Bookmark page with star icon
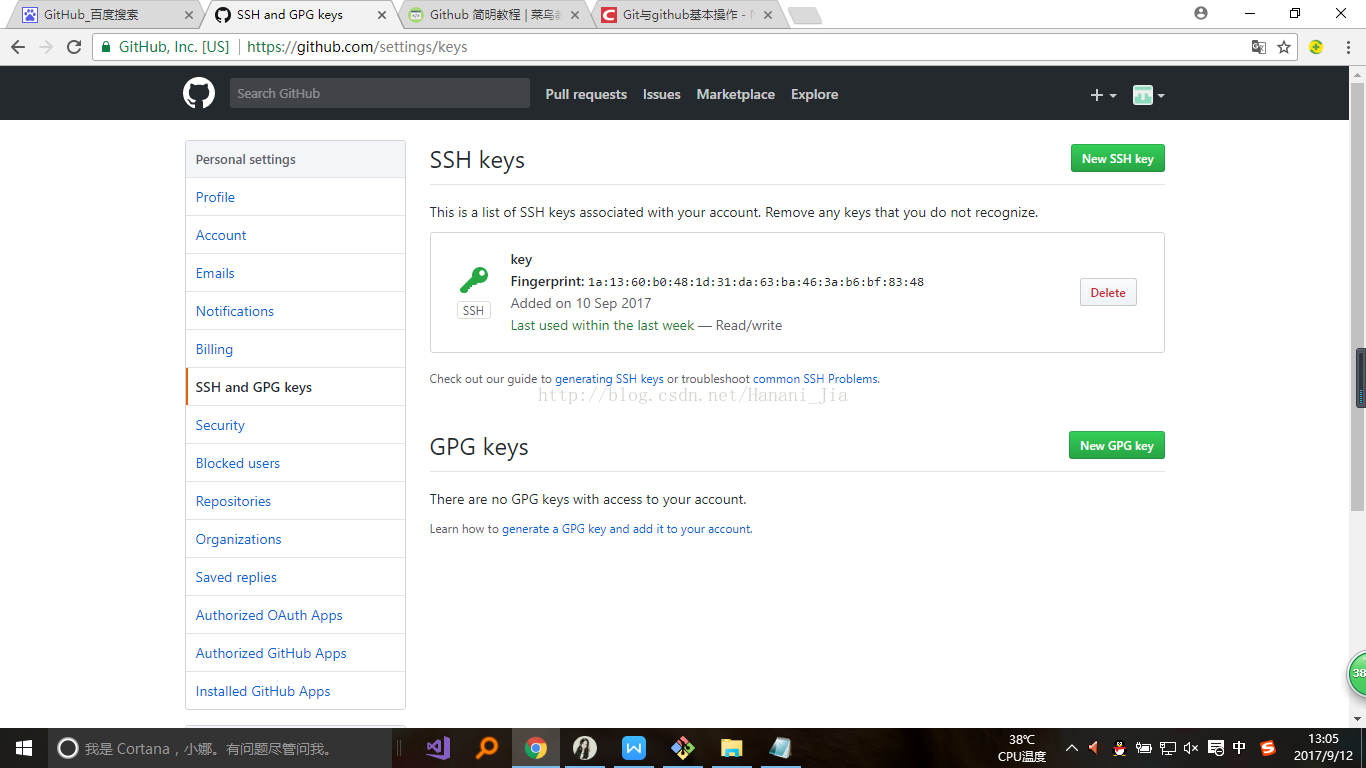This screenshot has height=768, width=1366. 1284,47
